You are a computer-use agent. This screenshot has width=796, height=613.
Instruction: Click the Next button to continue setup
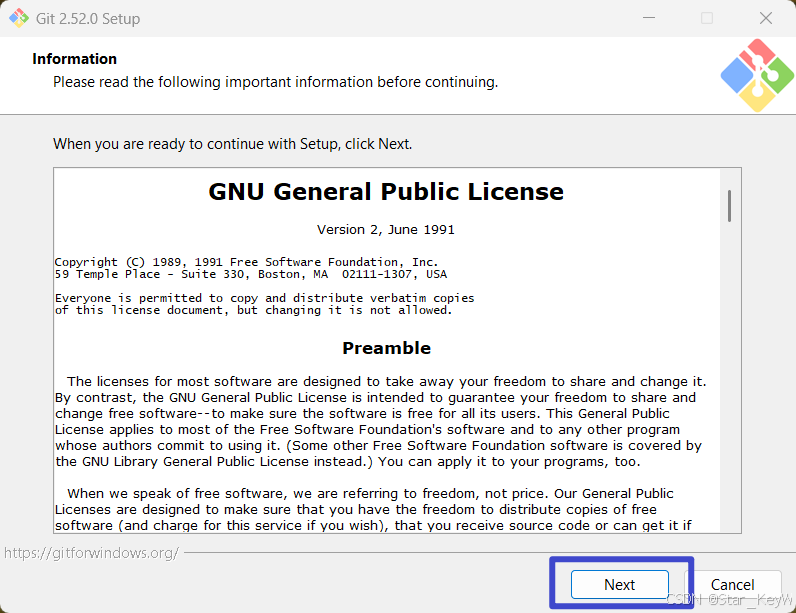[619, 584]
